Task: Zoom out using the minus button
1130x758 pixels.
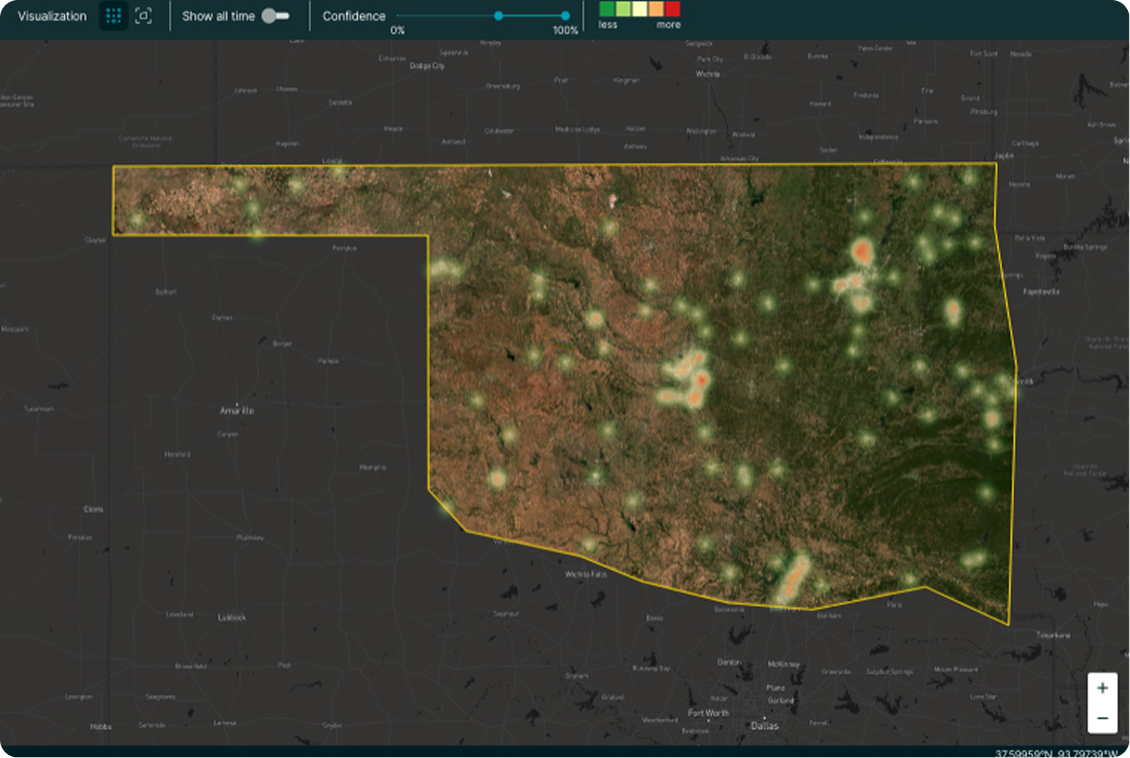Action: point(1102,718)
